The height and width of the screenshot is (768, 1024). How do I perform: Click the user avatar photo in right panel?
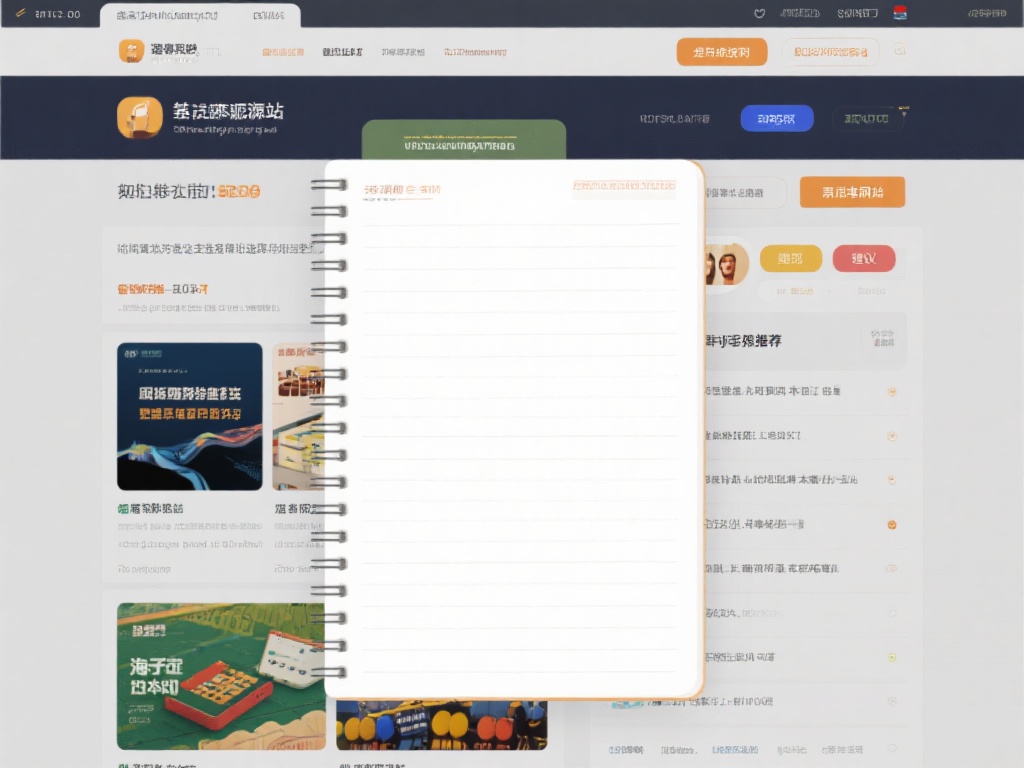click(x=727, y=264)
